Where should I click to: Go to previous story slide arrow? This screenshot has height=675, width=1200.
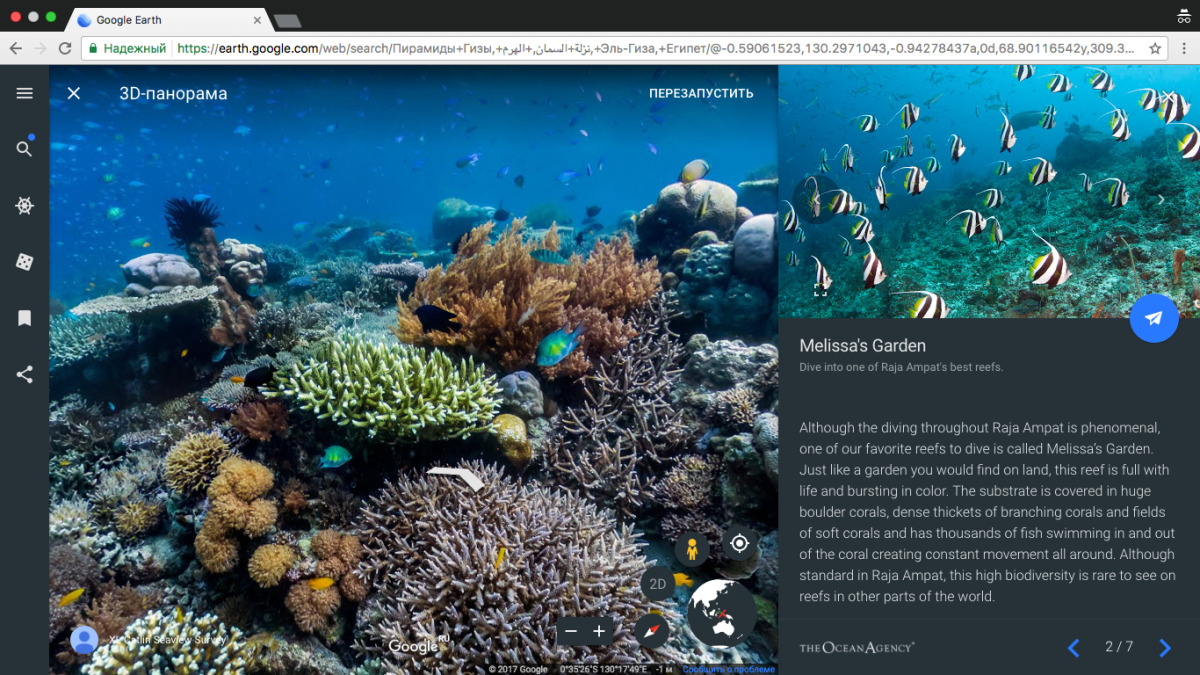[x=1074, y=648]
